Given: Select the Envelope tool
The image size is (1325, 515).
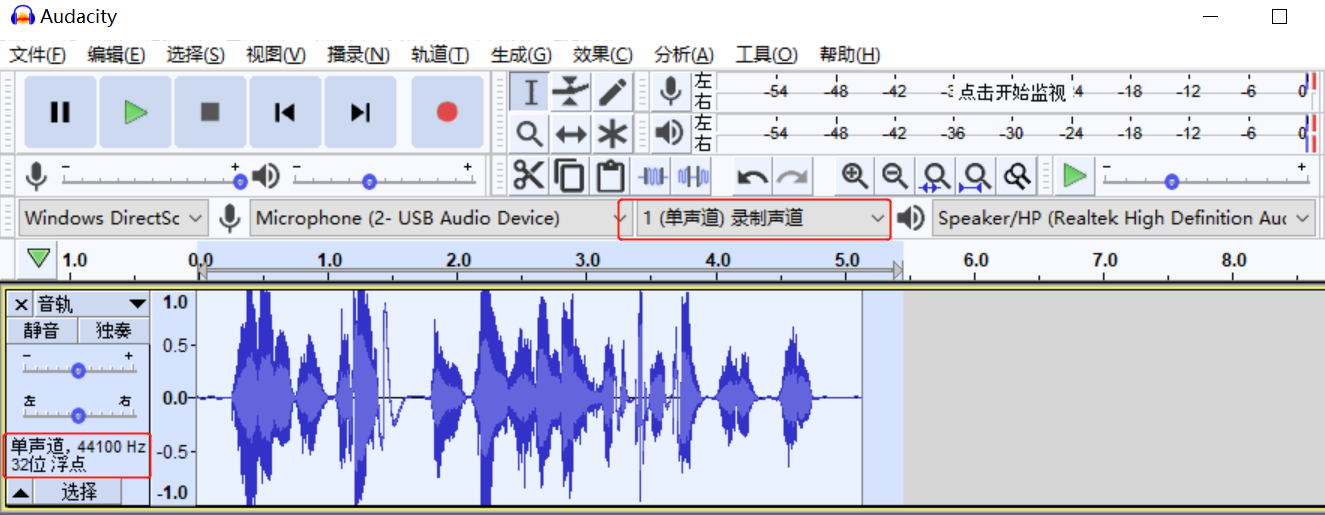Looking at the screenshot, I should click(x=571, y=92).
